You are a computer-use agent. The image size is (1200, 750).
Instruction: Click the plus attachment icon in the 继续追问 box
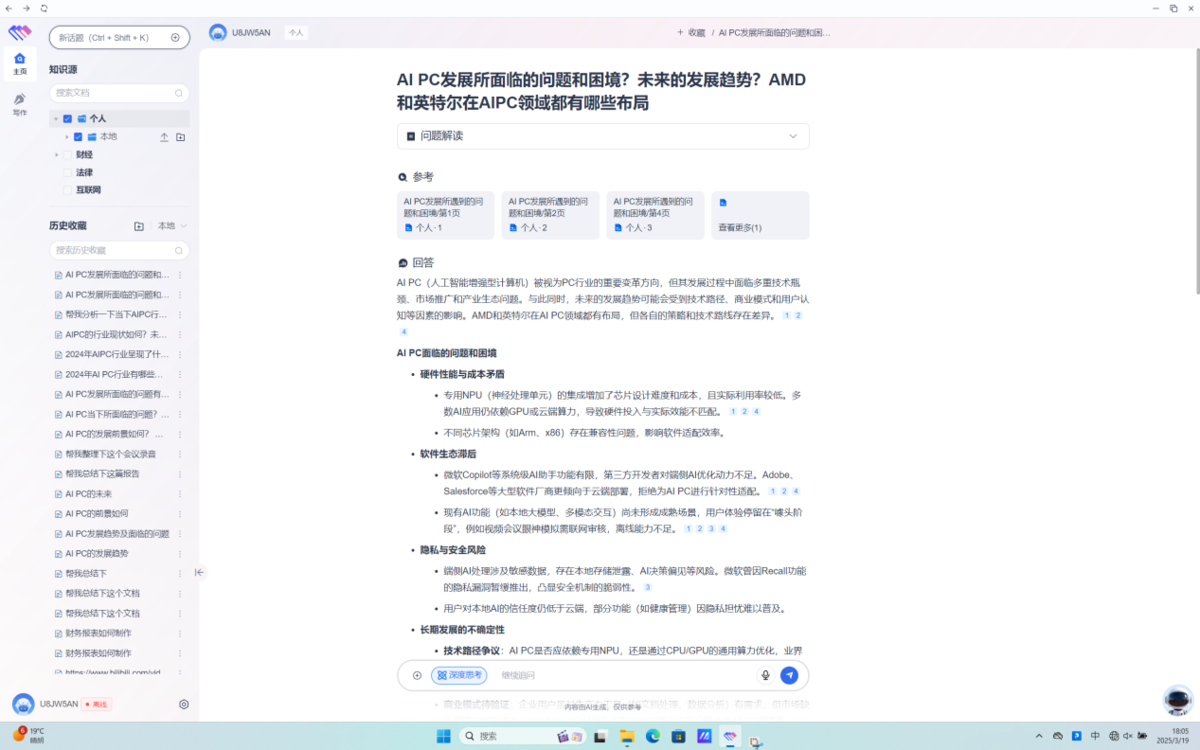click(417, 675)
